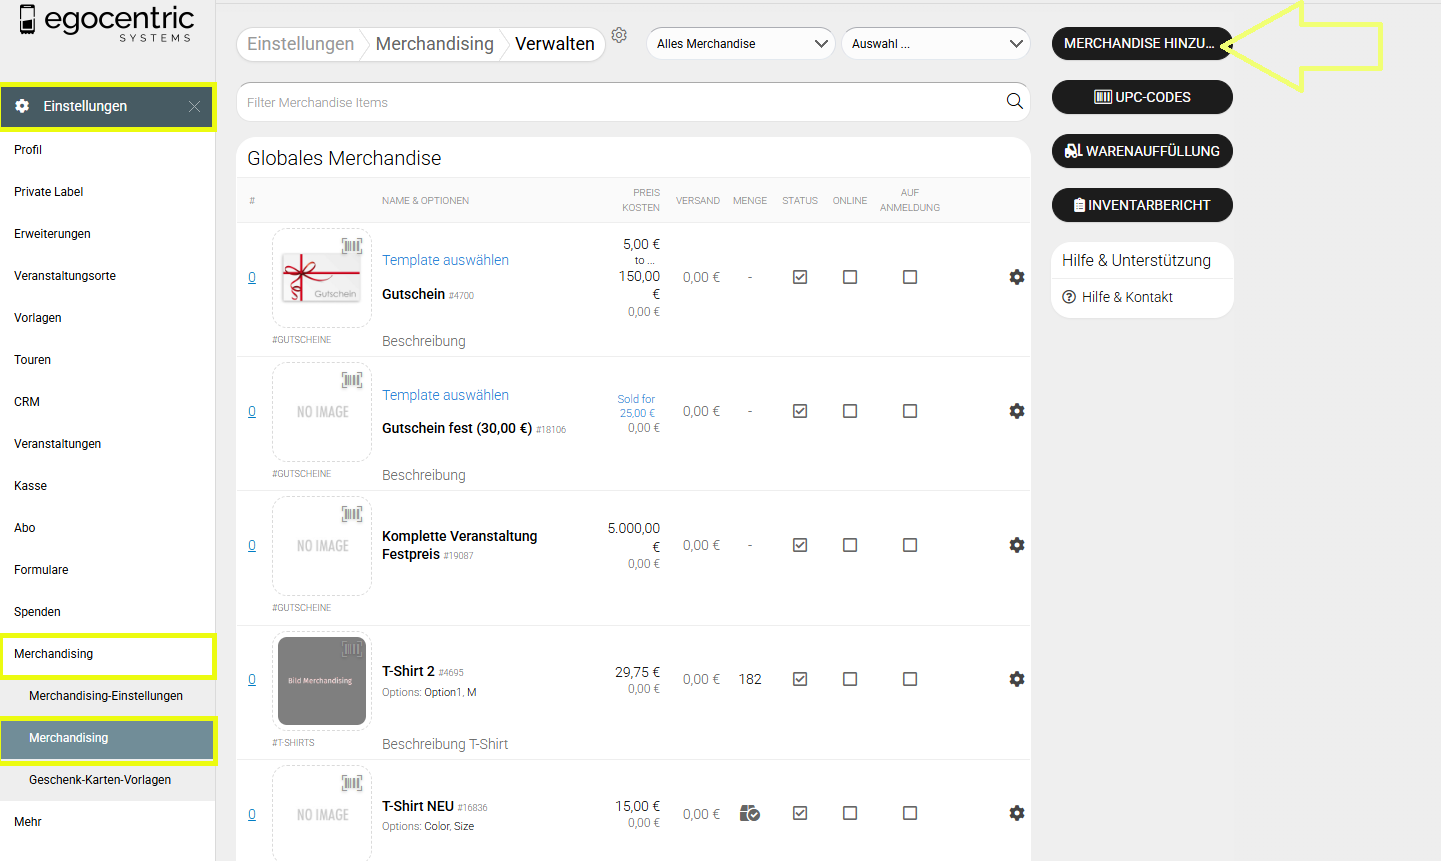This screenshot has height=861, width=1441.
Task: Open Merchandising-Einstellungen in sidebar
Action: pyautogui.click(x=106, y=696)
